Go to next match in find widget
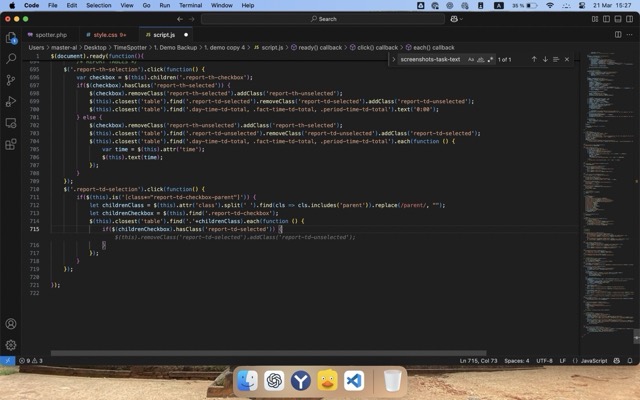The width and height of the screenshot is (640, 400). coord(545,59)
